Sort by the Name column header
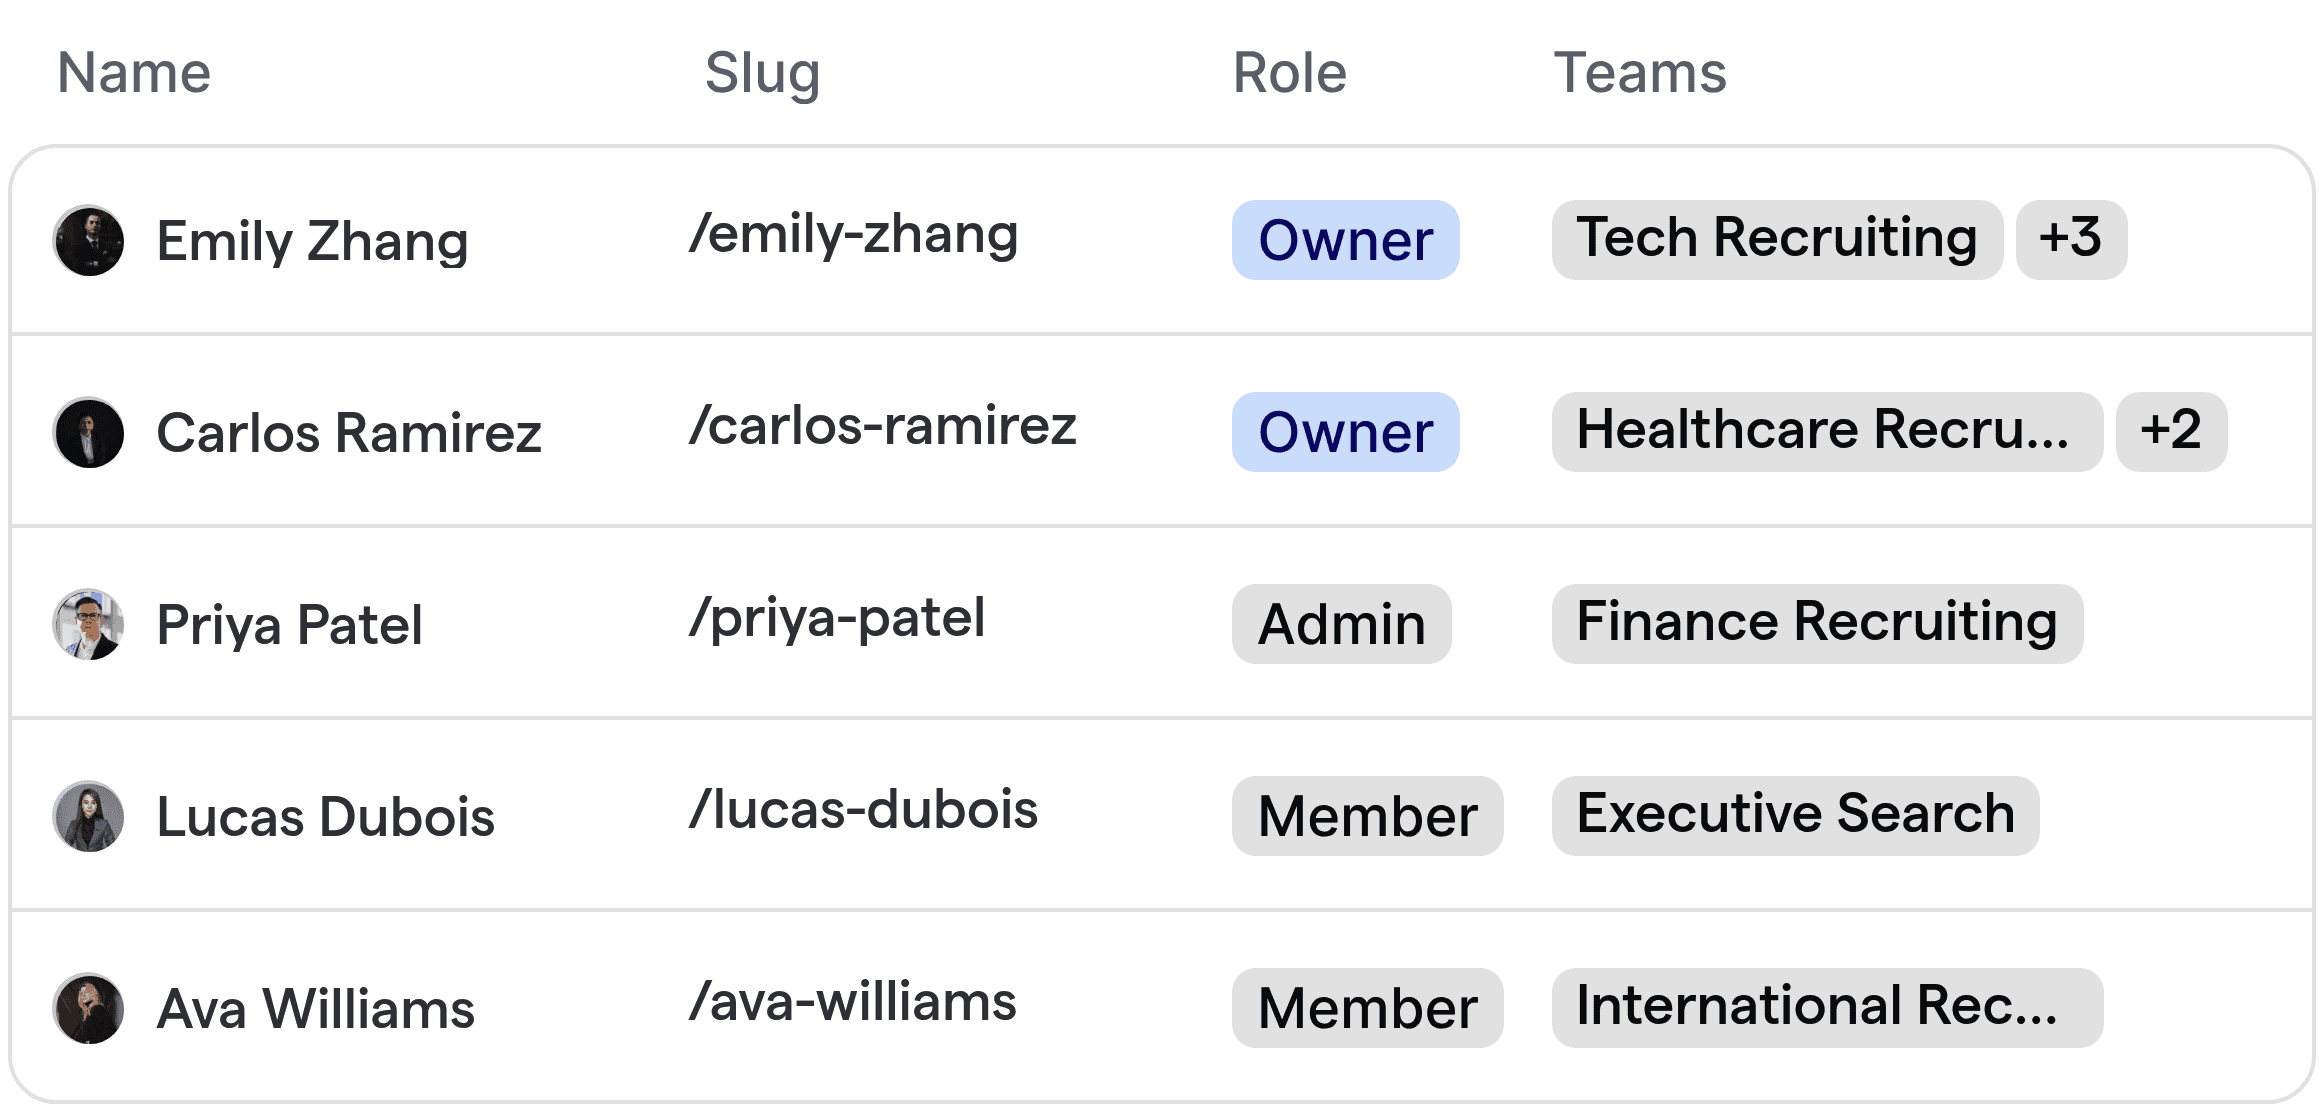Viewport: 2324px width, 1112px height. pyautogui.click(x=134, y=73)
